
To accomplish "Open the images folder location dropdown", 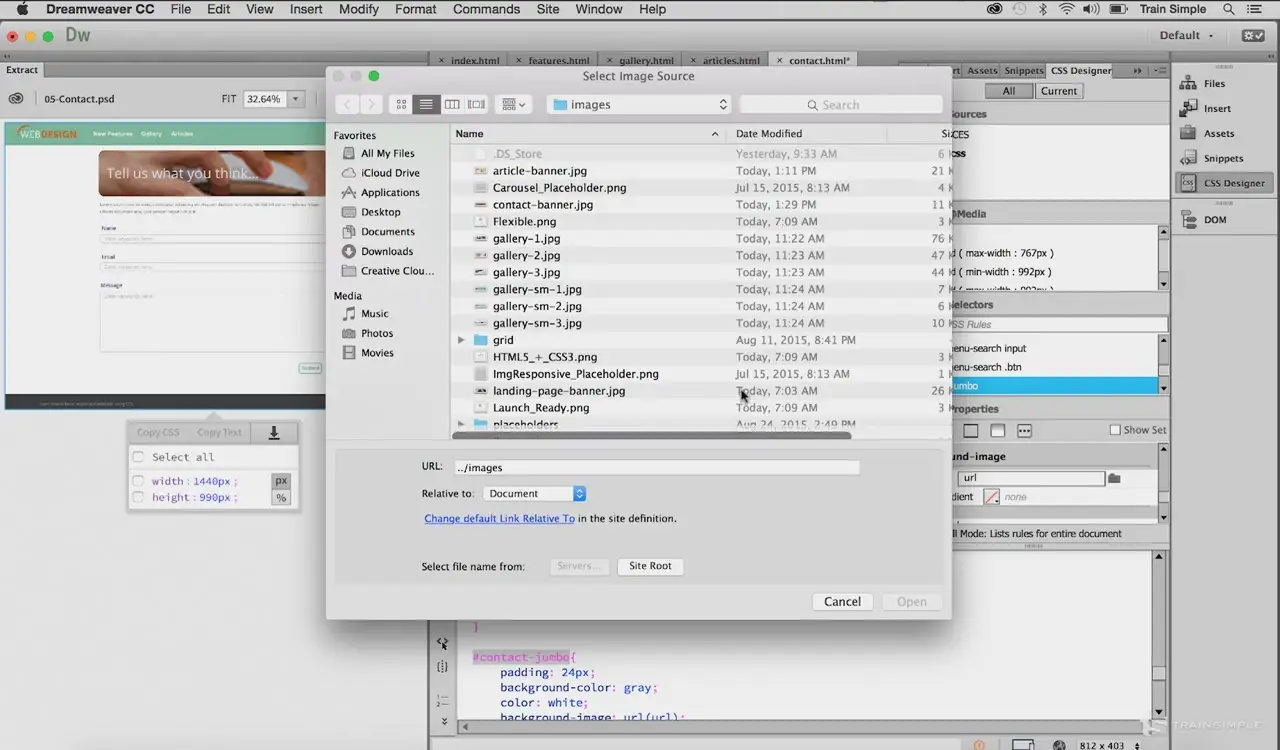I will point(639,104).
